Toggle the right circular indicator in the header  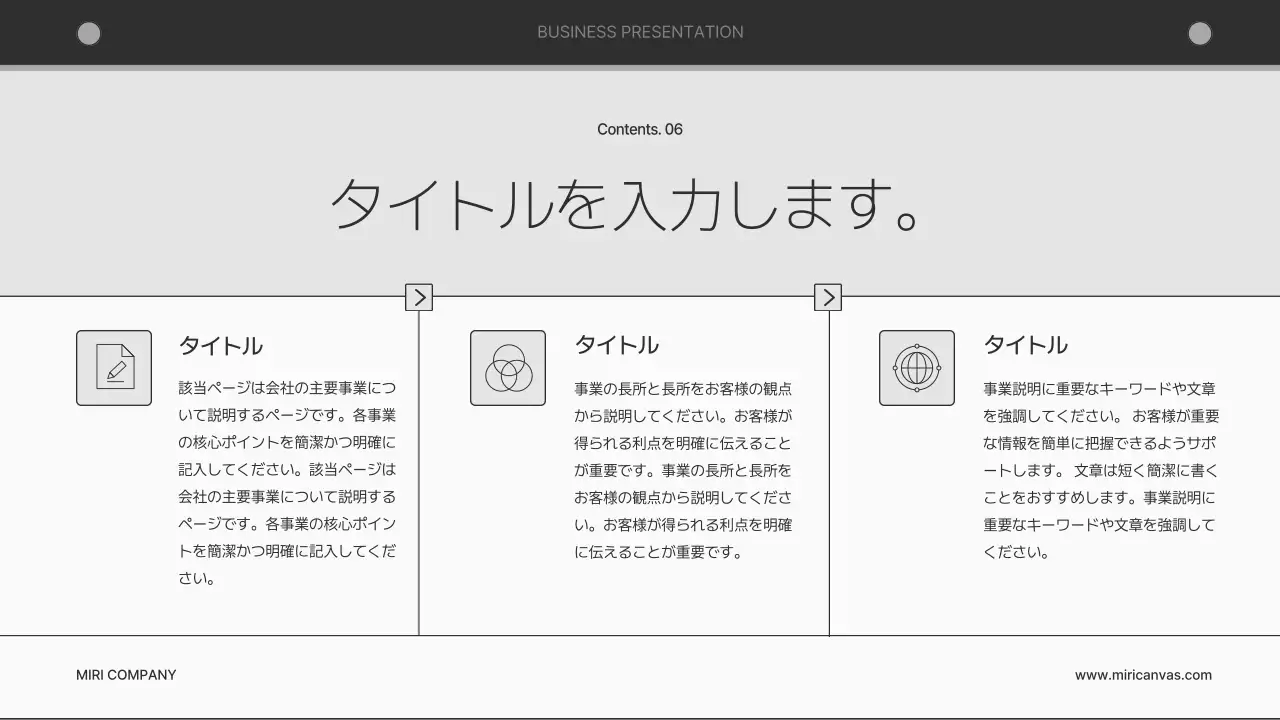[x=1200, y=35]
